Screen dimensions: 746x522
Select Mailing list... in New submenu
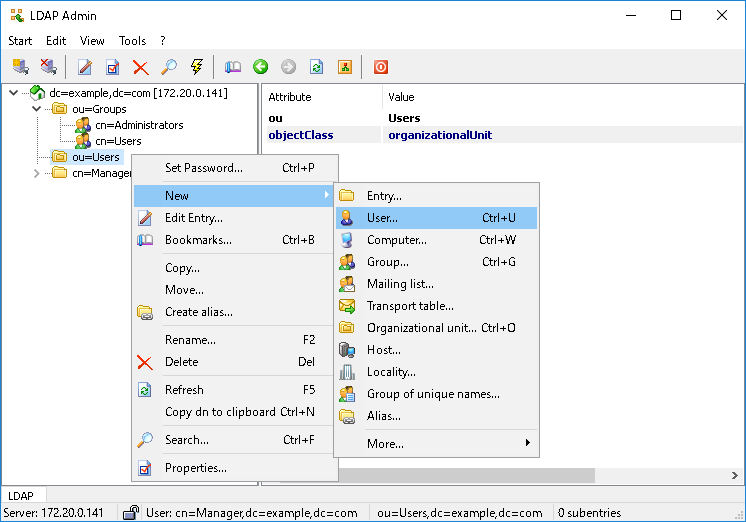tap(436, 284)
